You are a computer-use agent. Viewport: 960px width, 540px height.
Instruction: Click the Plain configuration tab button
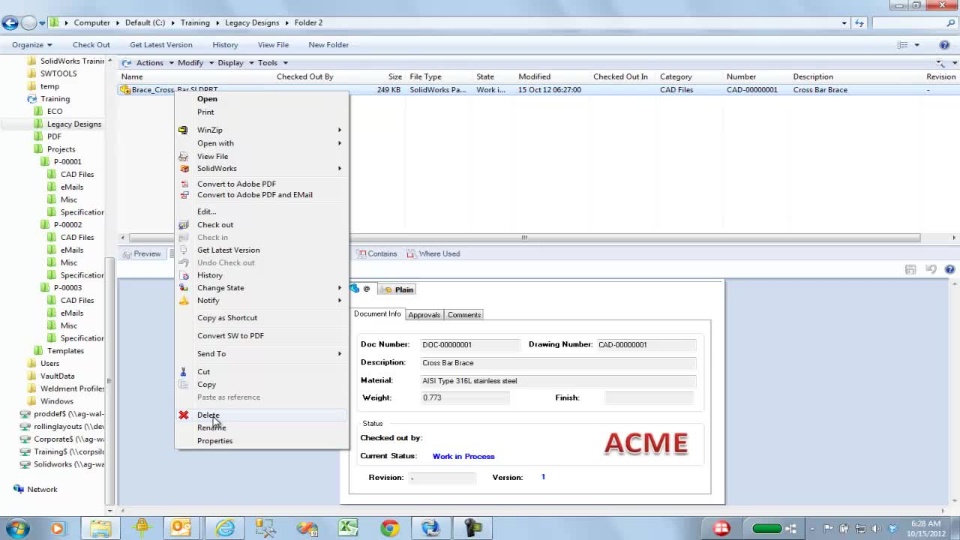tap(397, 289)
